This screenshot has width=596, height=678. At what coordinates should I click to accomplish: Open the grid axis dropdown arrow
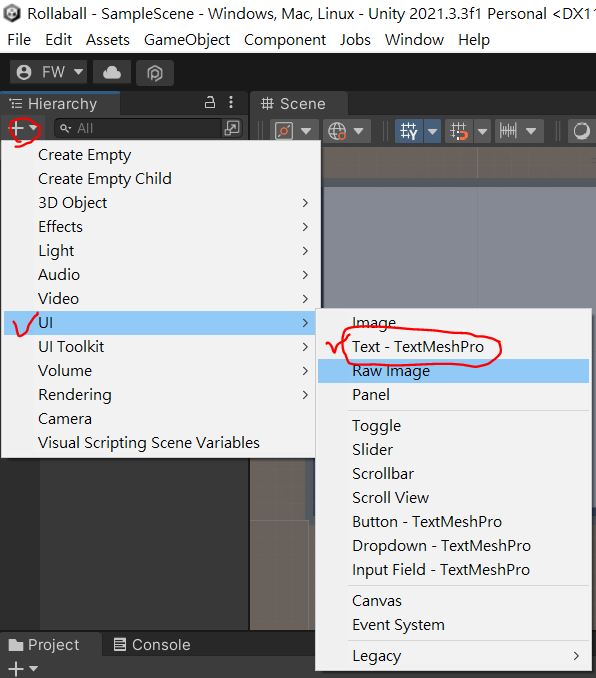tap(432, 131)
